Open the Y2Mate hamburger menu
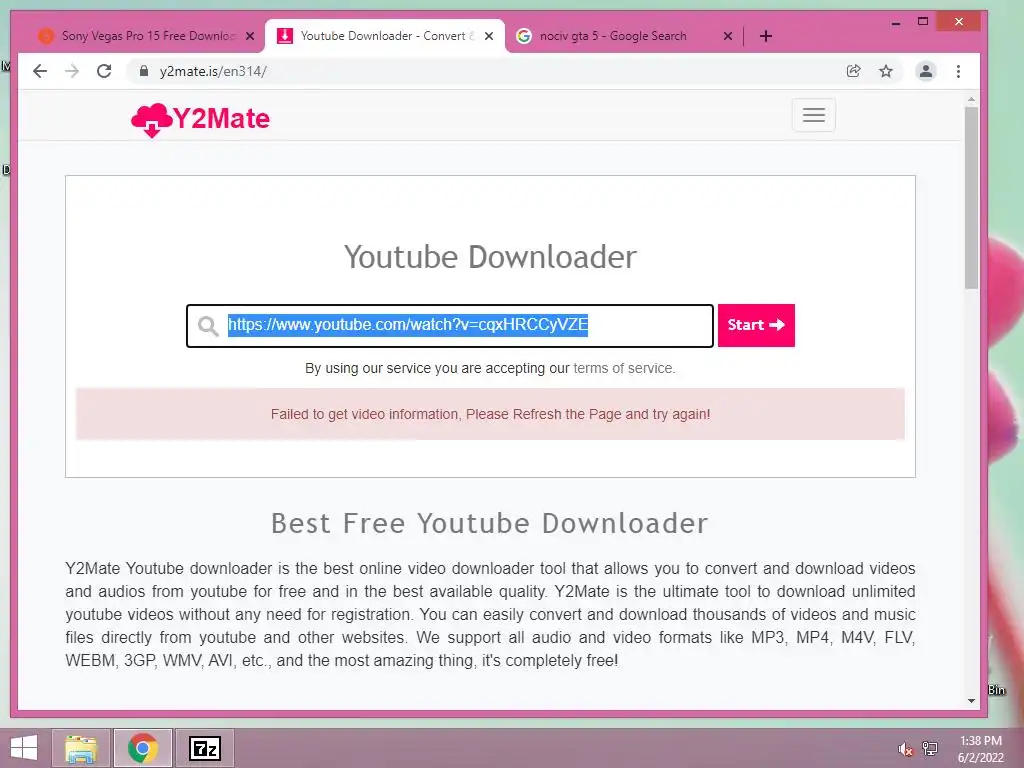 (813, 115)
